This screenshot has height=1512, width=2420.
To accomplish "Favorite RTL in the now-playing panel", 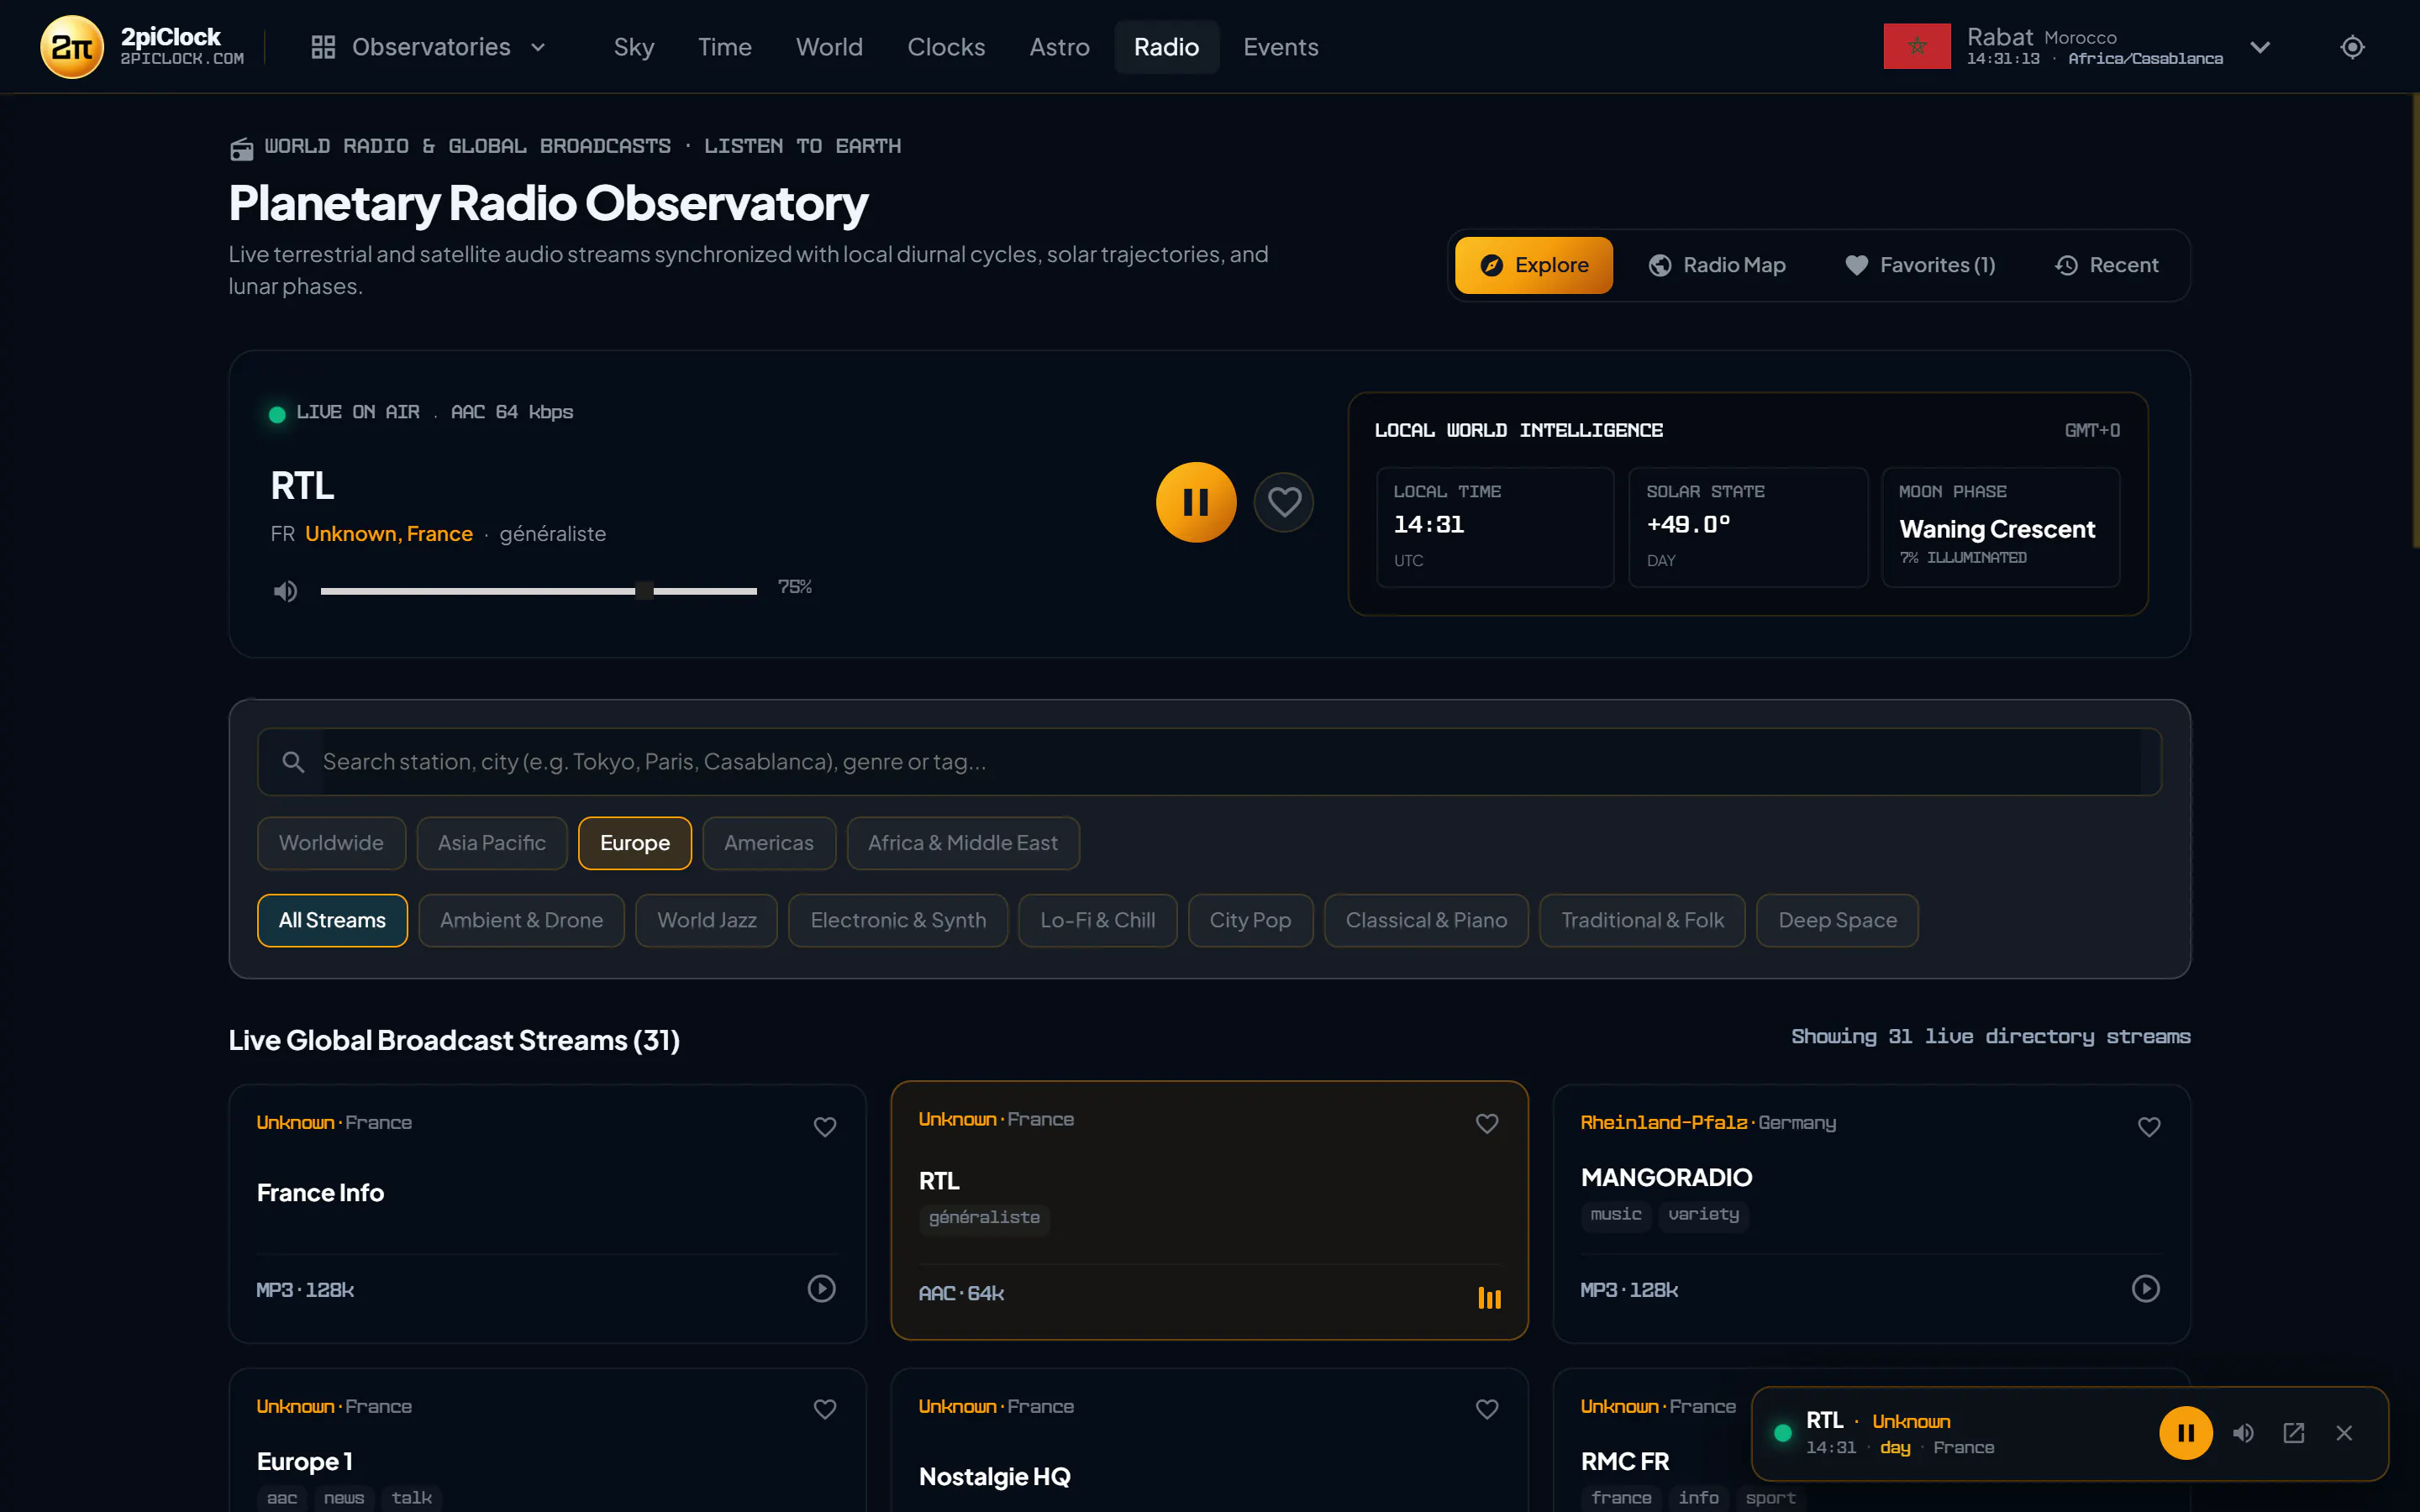I will click(1284, 502).
